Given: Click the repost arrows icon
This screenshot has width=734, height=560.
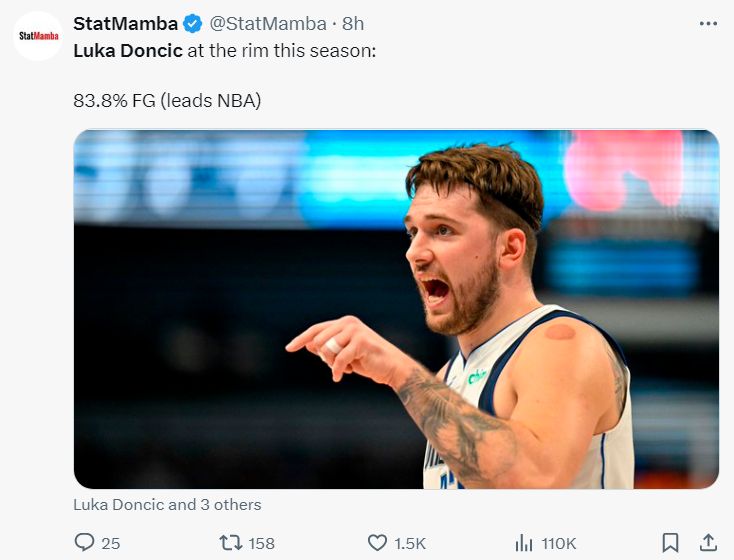Looking at the screenshot, I should click(x=230, y=543).
